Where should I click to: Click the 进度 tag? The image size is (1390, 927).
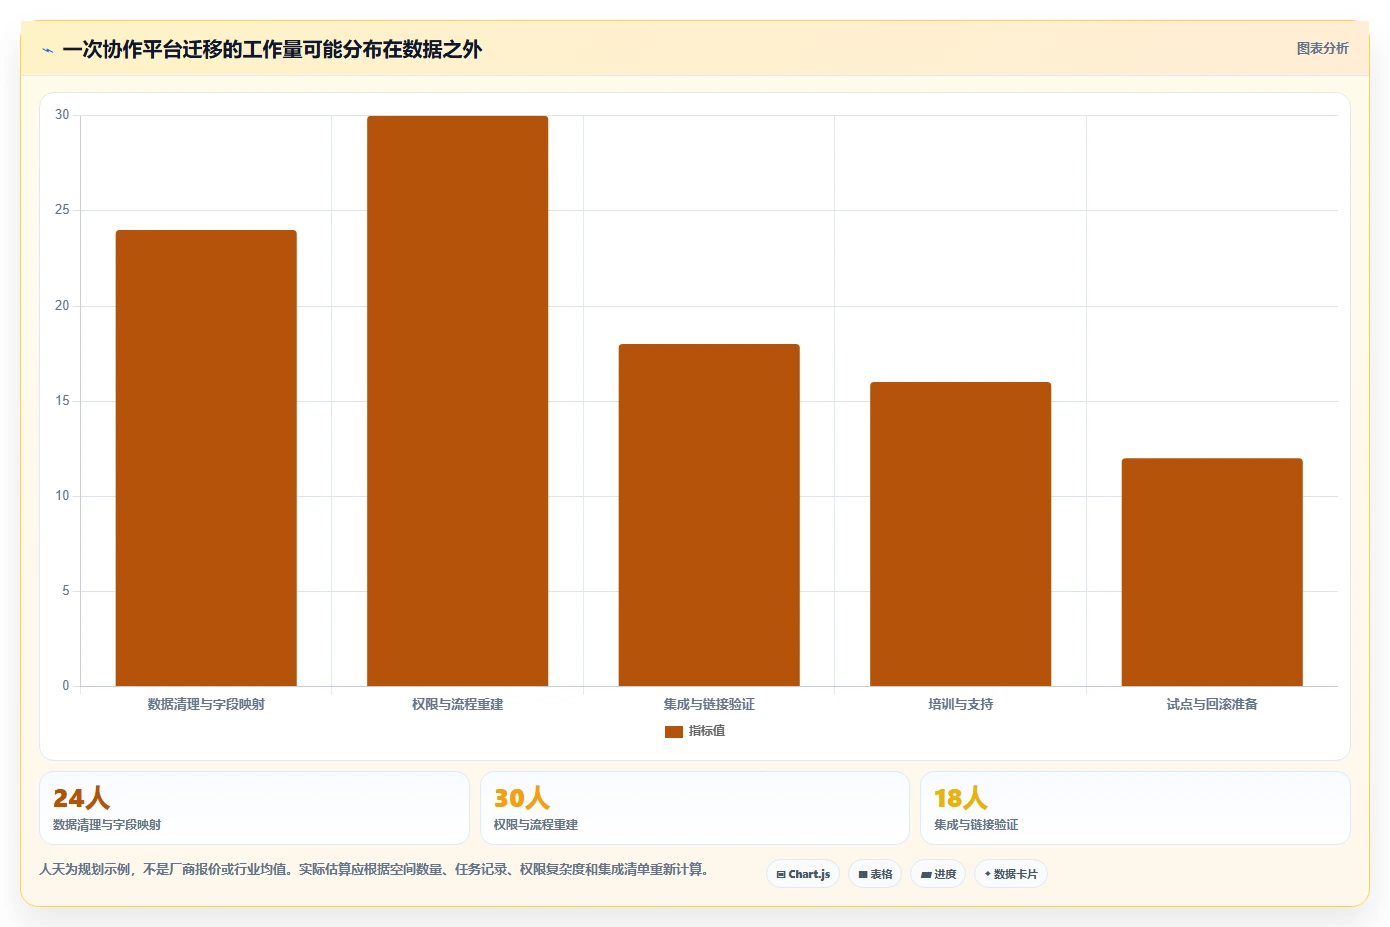tap(938, 874)
